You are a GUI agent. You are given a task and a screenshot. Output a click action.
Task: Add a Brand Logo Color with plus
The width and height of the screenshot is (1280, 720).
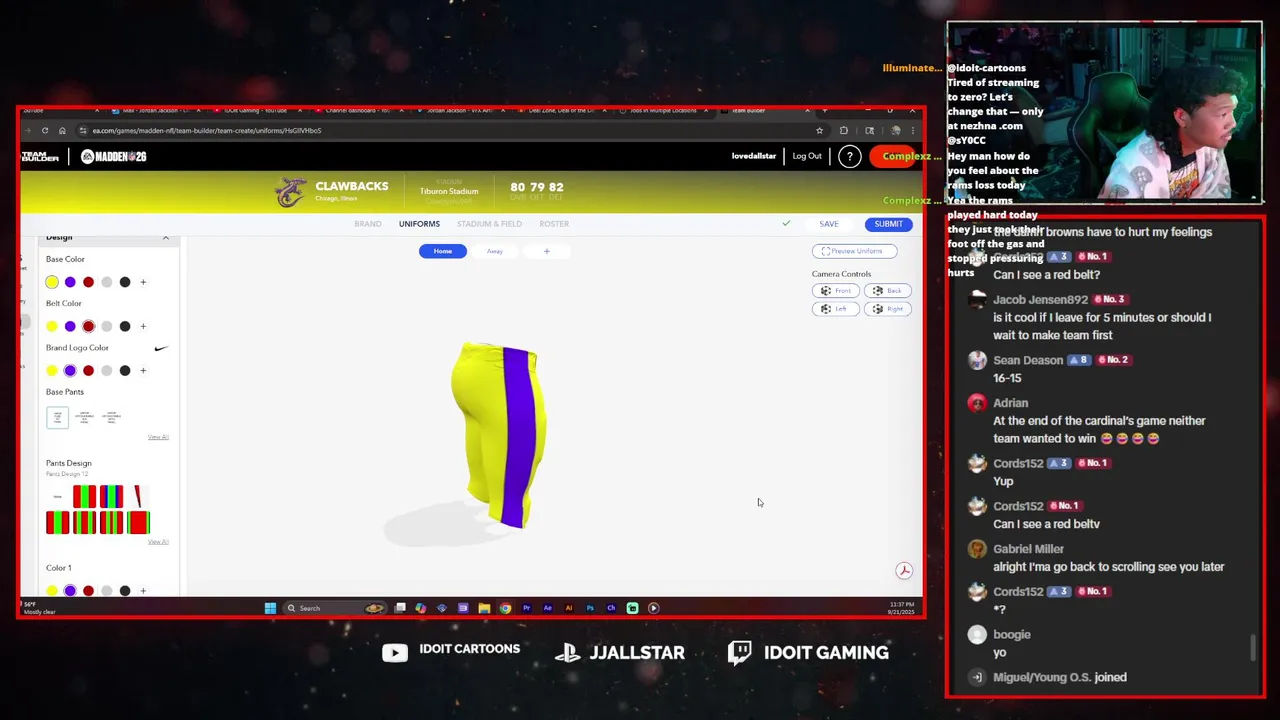point(143,370)
